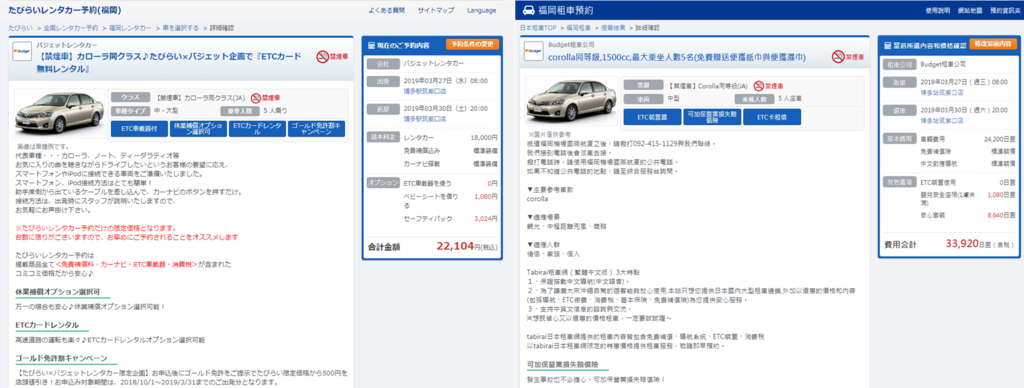Click the calculator icon next to 現在のご予約内容
Screen dimensions: 1024x388
click(x=372, y=45)
